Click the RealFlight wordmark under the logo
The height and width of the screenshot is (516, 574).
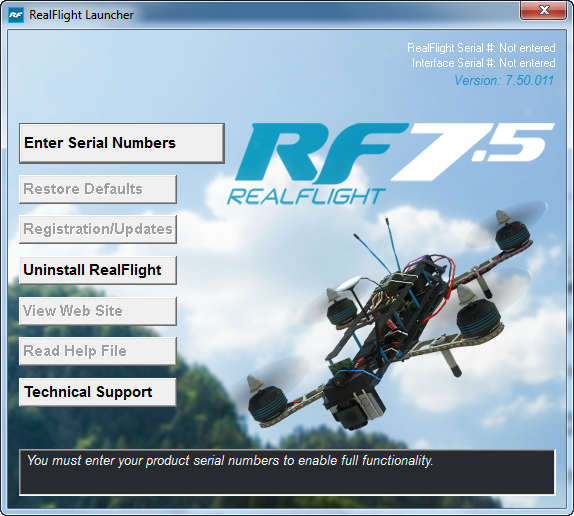pos(306,197)
